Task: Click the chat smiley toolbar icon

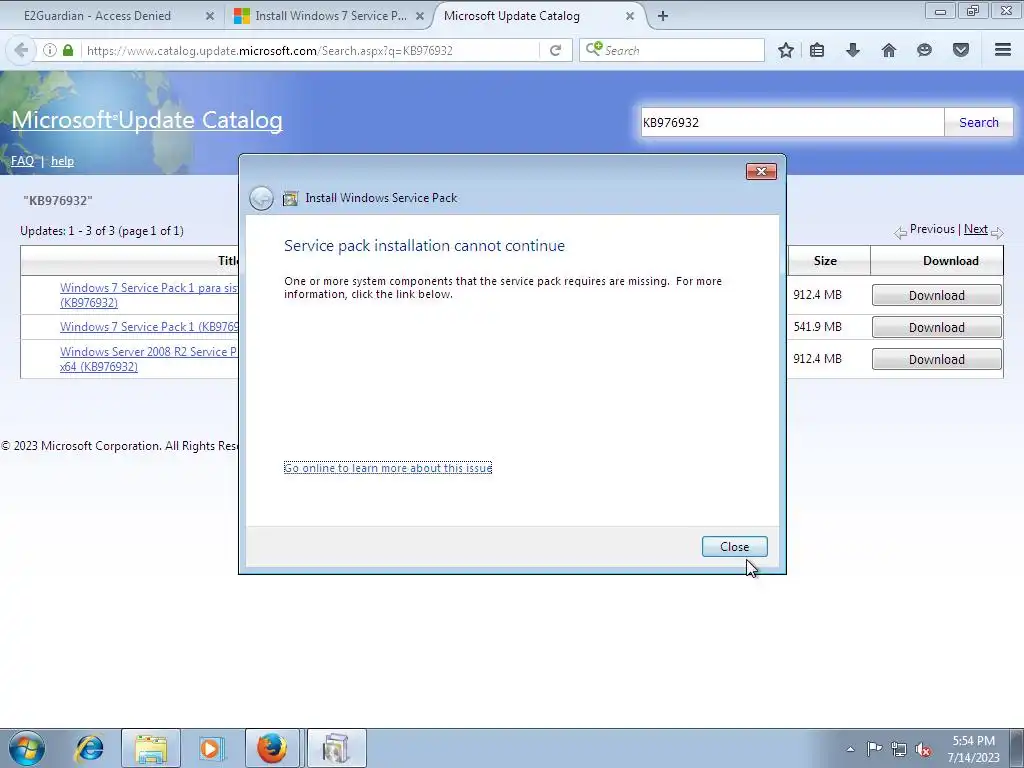Action: coord(924,50)
